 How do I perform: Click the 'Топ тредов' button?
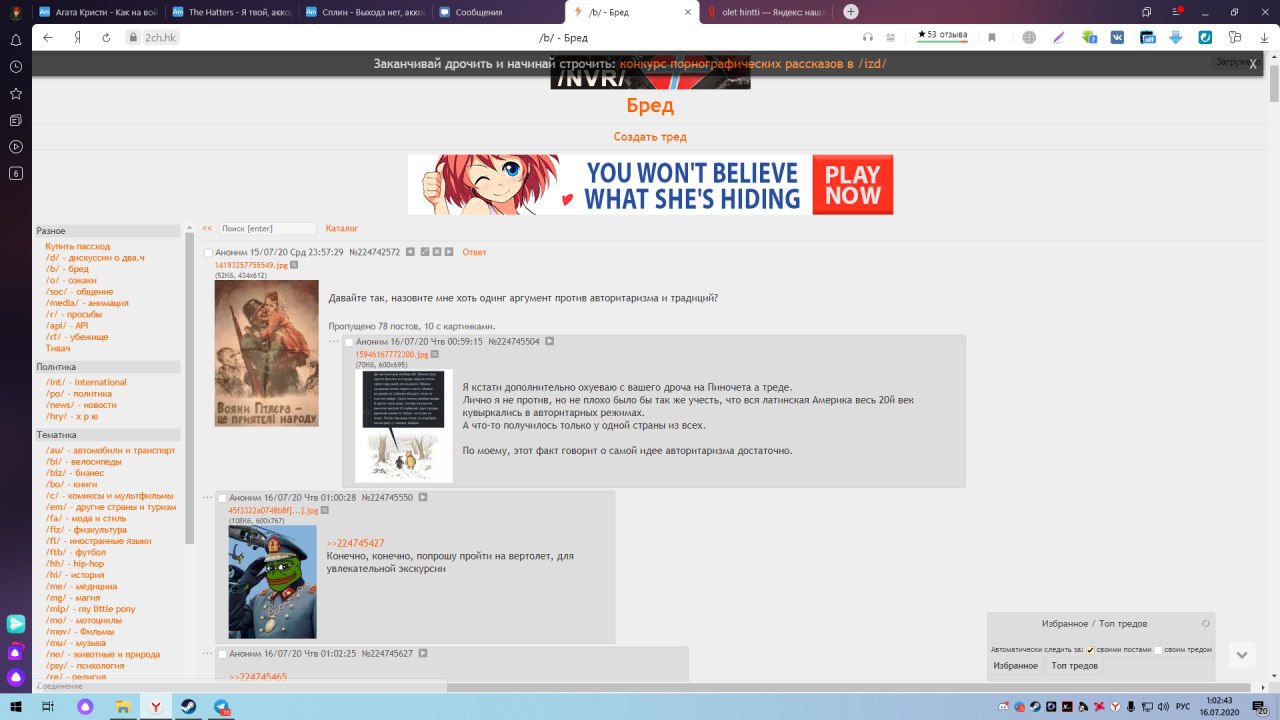1075,666
